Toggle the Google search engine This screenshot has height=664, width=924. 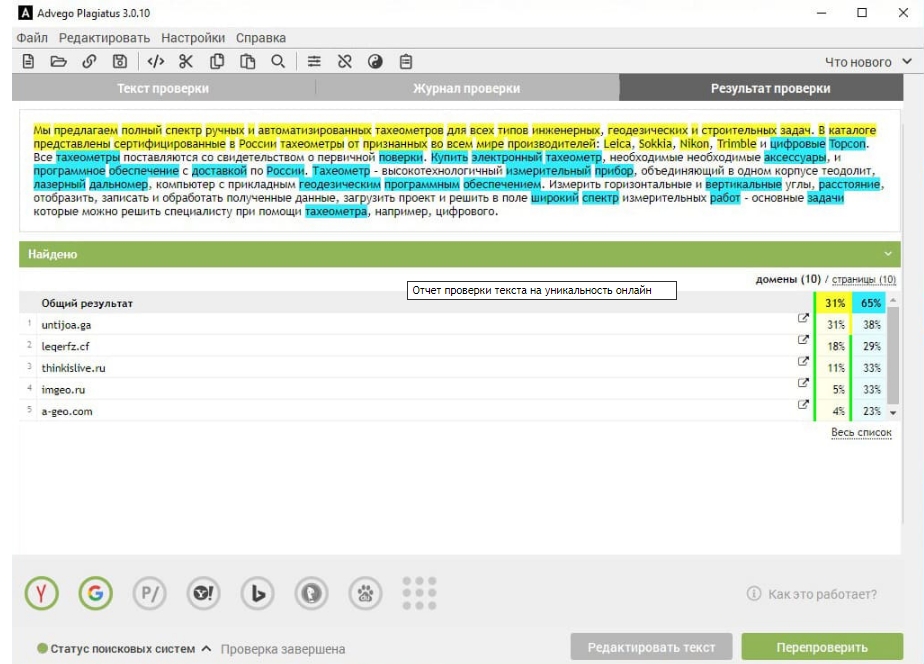(x=95, y=593)
